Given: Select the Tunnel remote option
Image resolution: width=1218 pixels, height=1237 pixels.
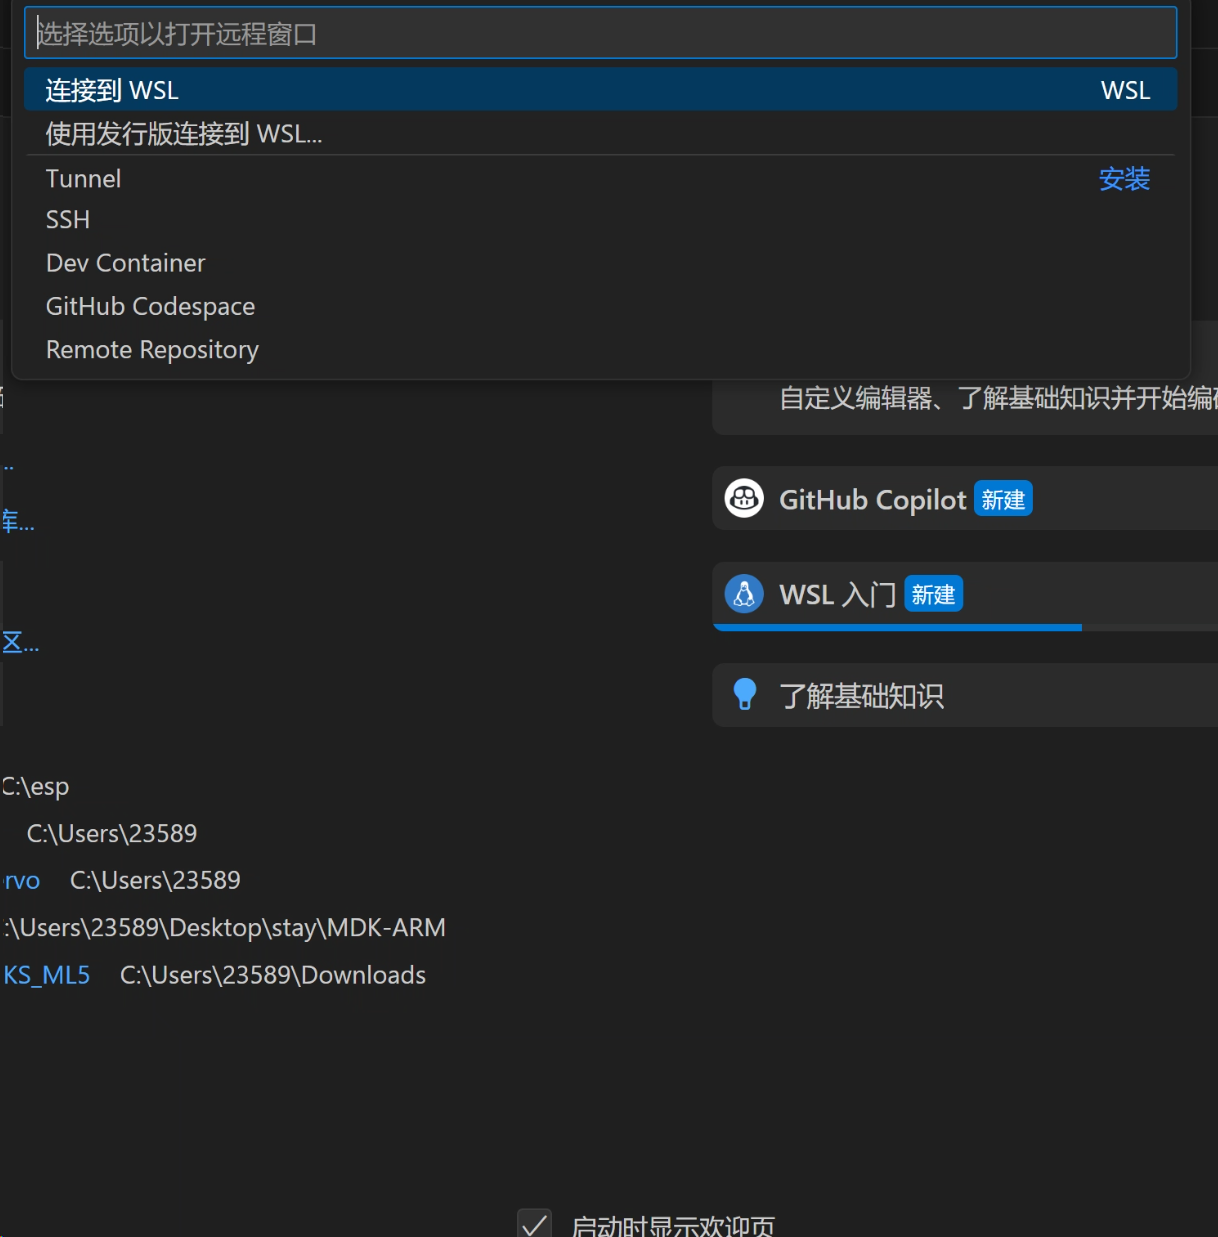Looking at the screenshot, I should [600, 179].
